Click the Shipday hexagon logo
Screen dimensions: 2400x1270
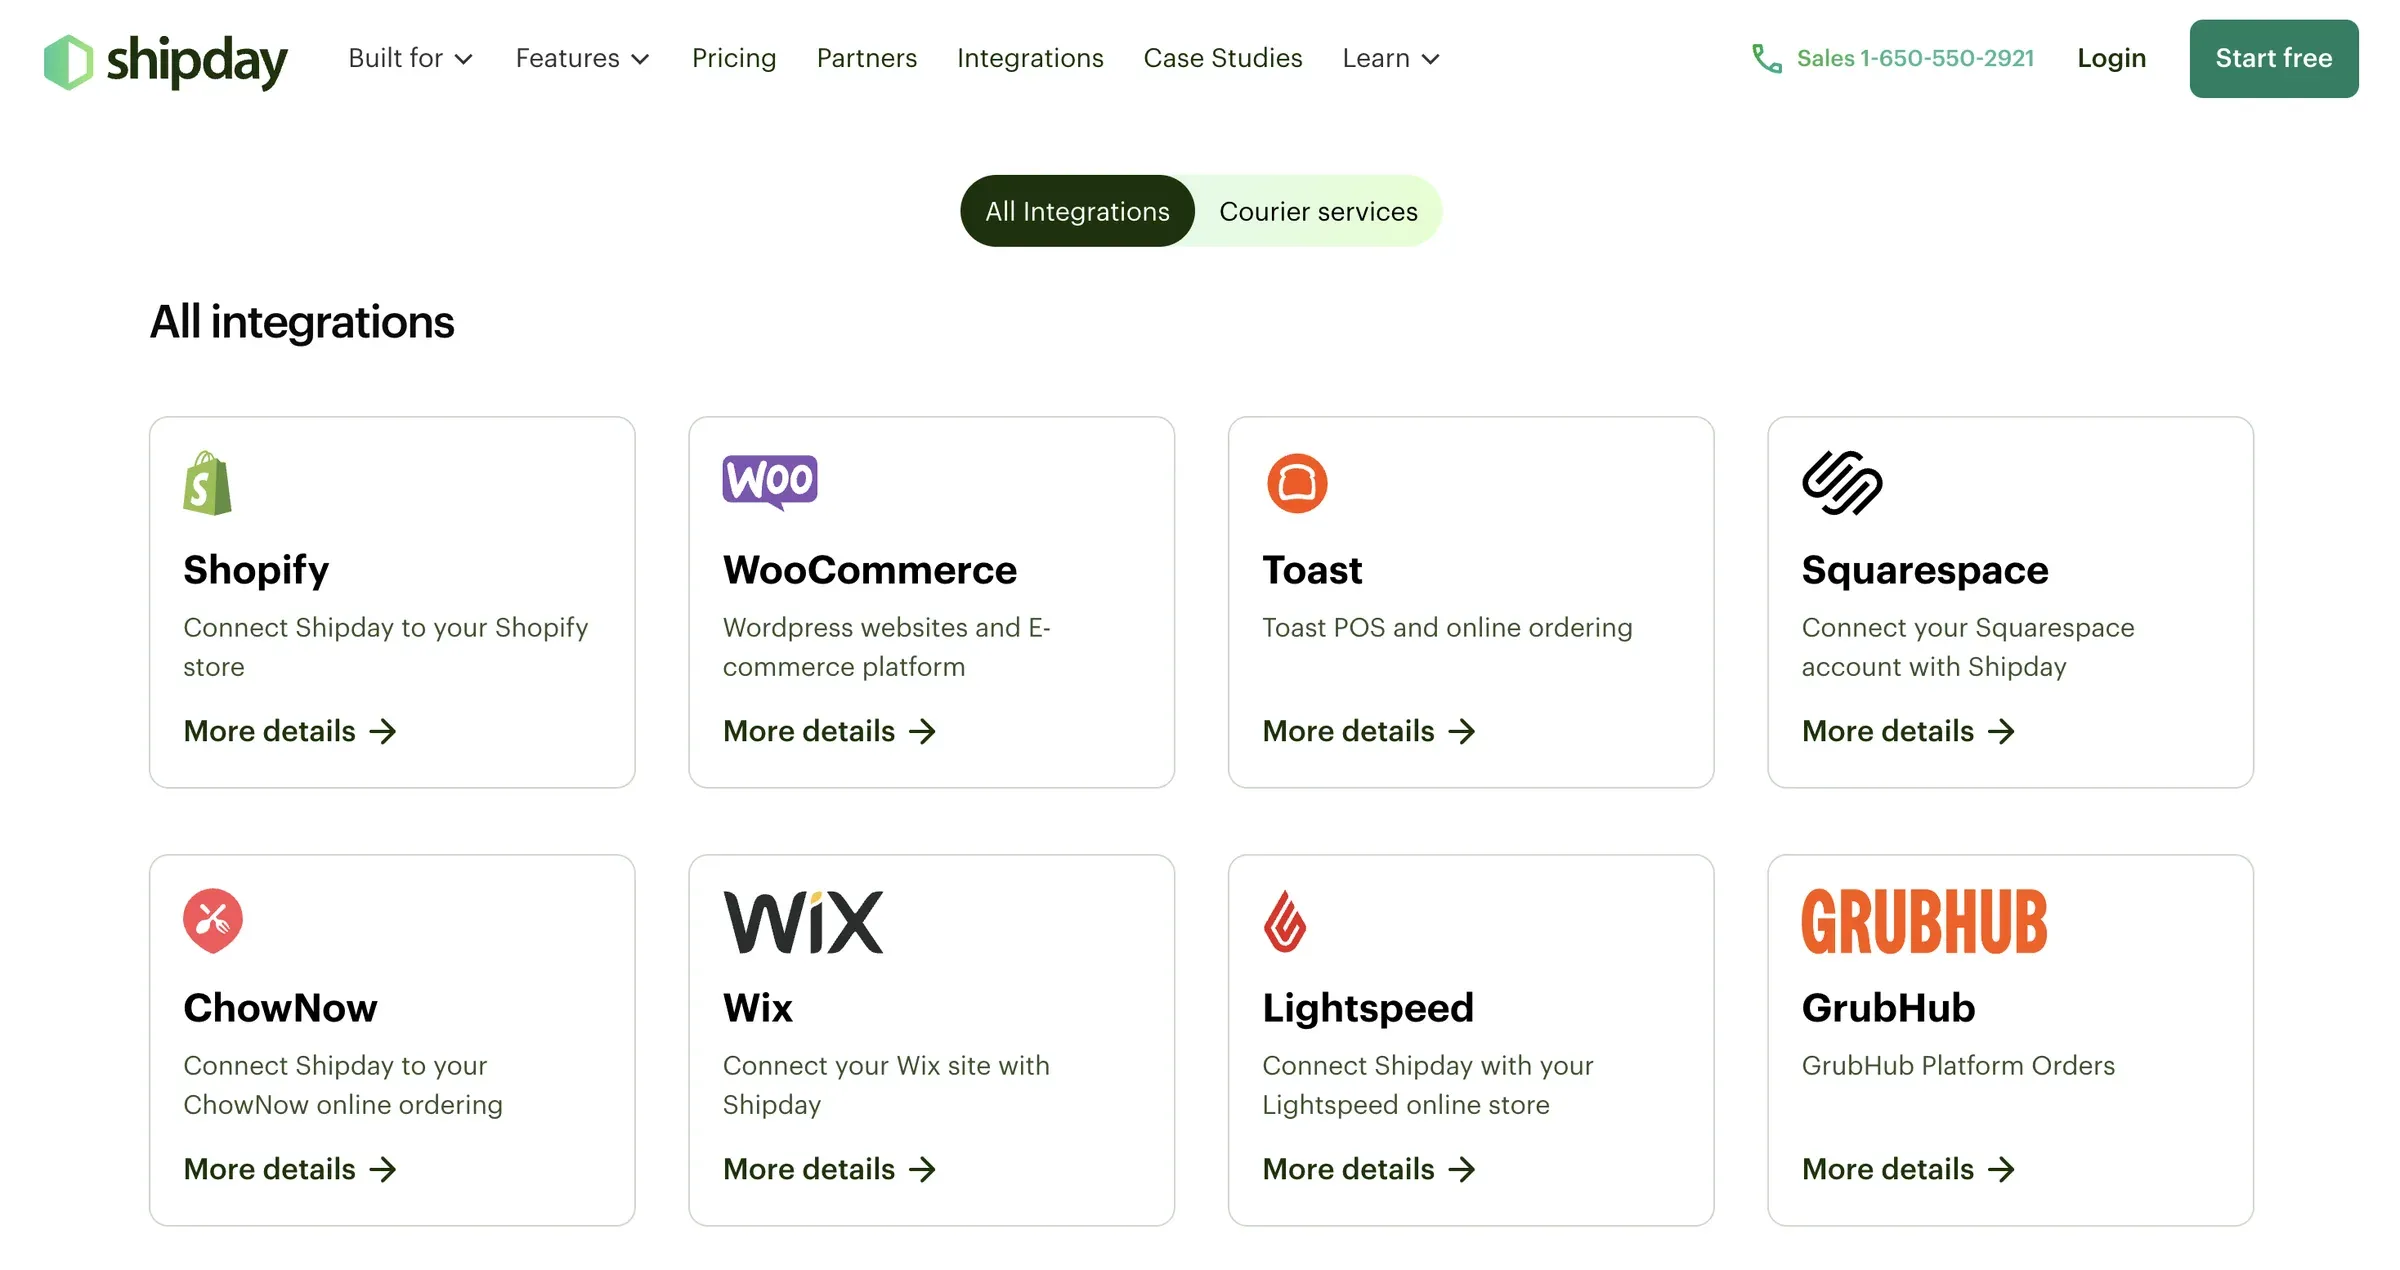(68, 61)
